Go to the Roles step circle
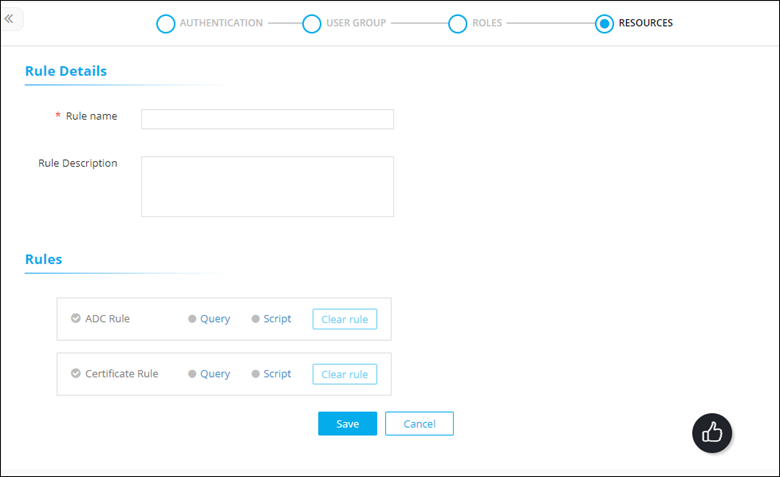Image resolution: width=780 pixels, height=477 pixels. point(458,23)
